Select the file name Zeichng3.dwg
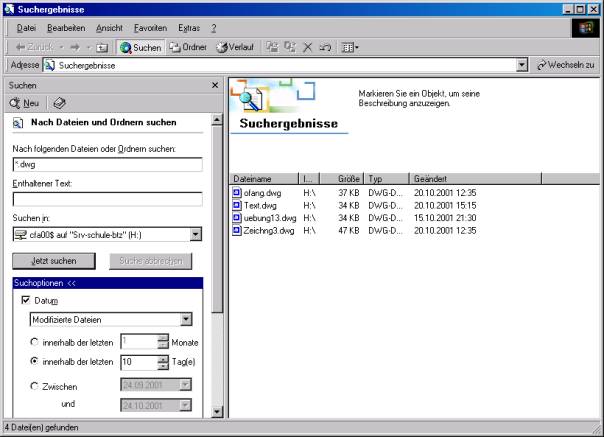 (x=269, y=231)
